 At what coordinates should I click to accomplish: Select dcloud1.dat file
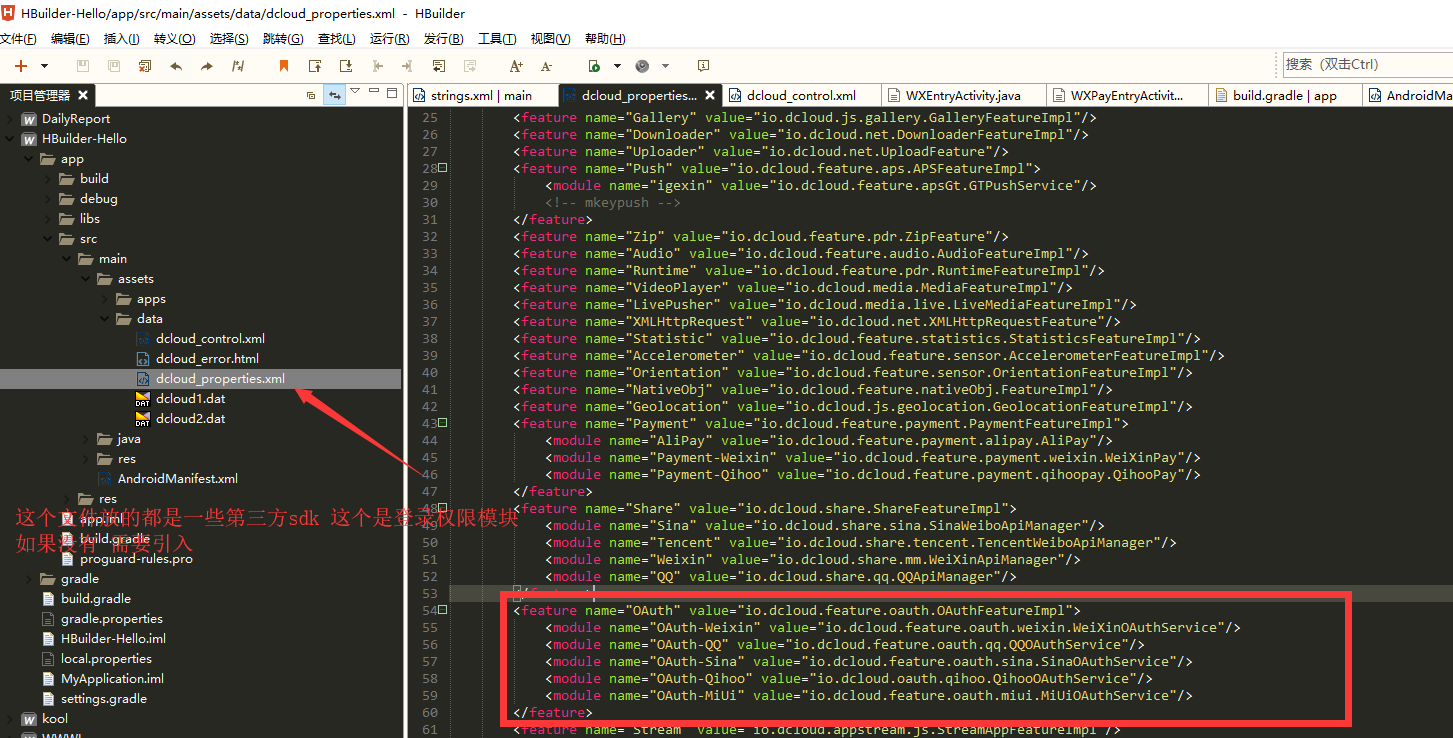[x=190, y=399]
